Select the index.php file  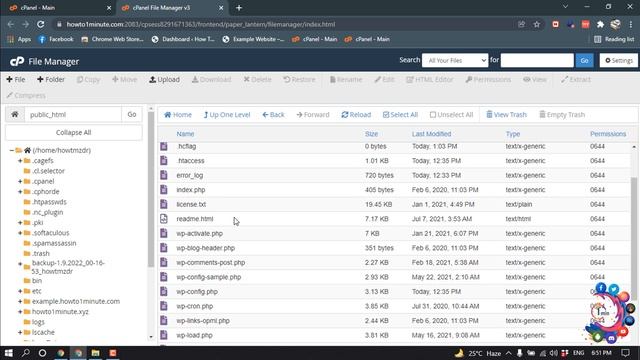191,190
